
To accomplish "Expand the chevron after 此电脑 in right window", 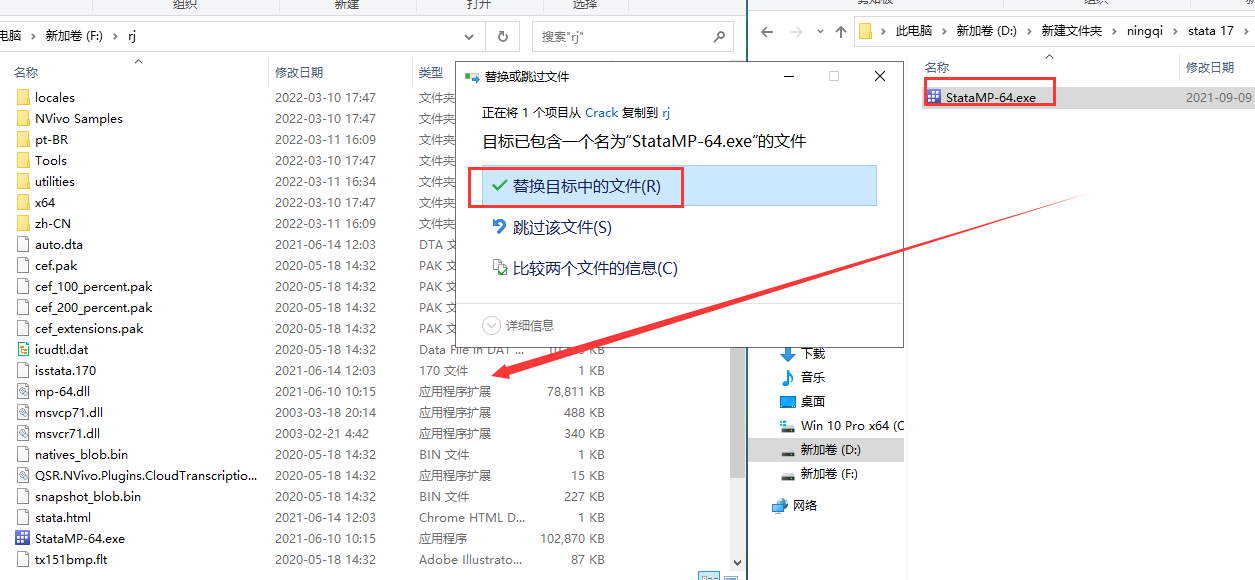I will click(x=945, y=31).
